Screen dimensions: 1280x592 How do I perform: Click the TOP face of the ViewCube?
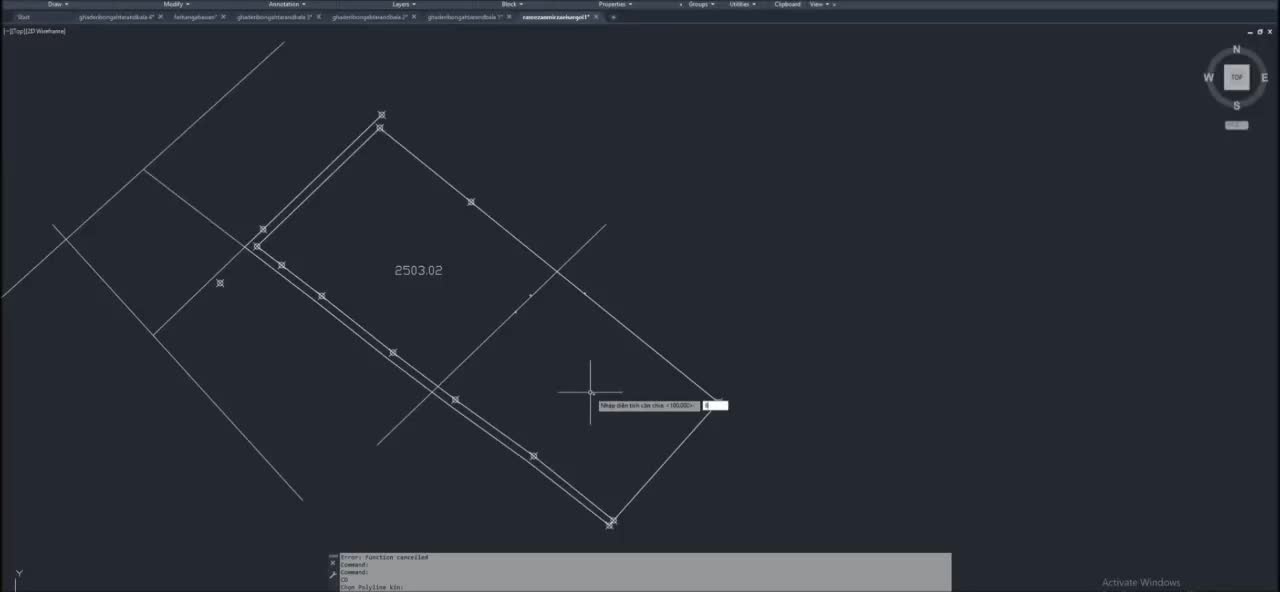click(x=1236, y=77)
